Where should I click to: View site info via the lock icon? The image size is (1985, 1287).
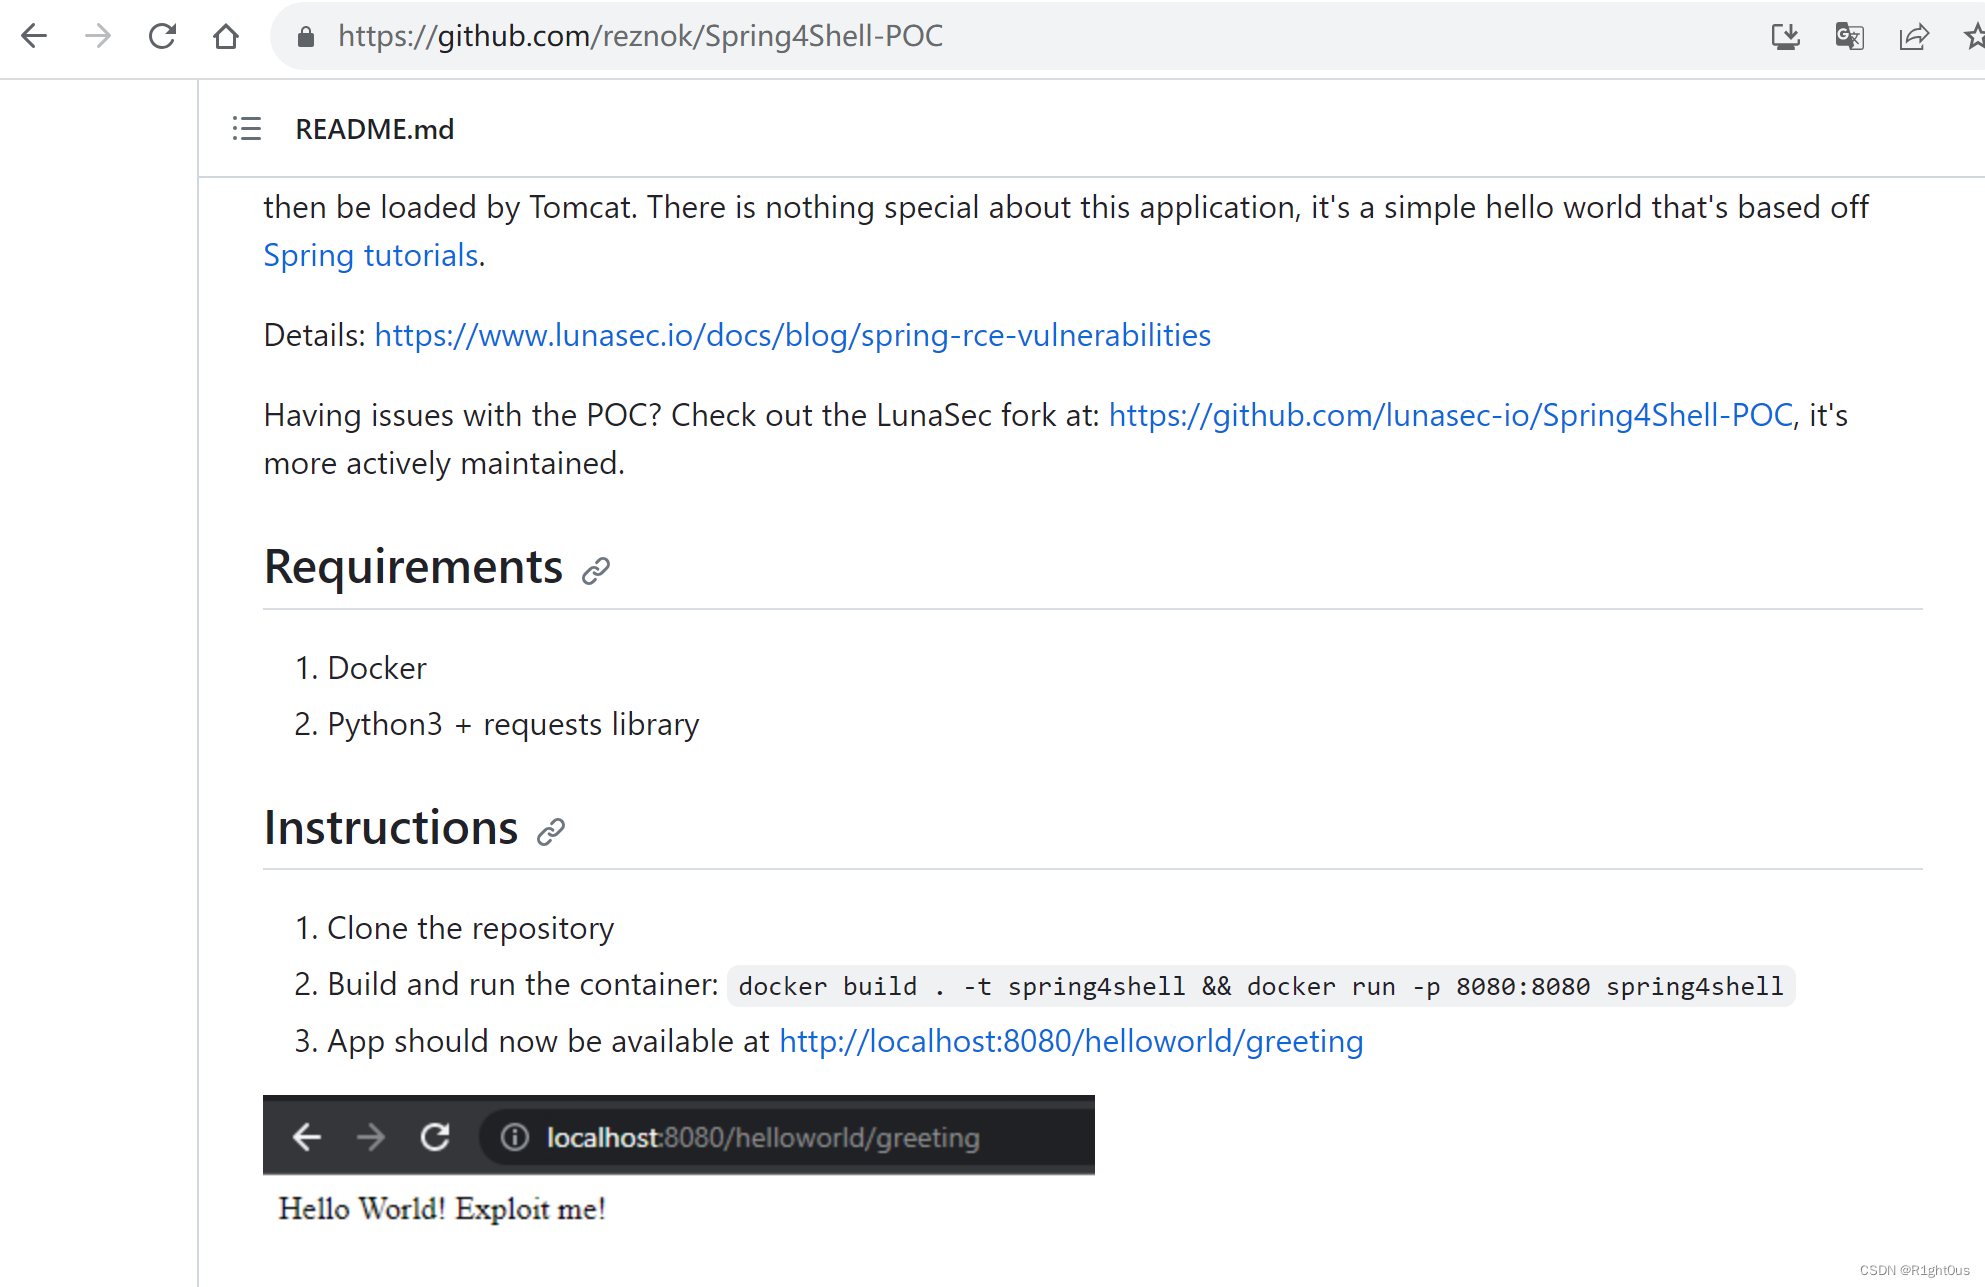[x=306, y=37]
